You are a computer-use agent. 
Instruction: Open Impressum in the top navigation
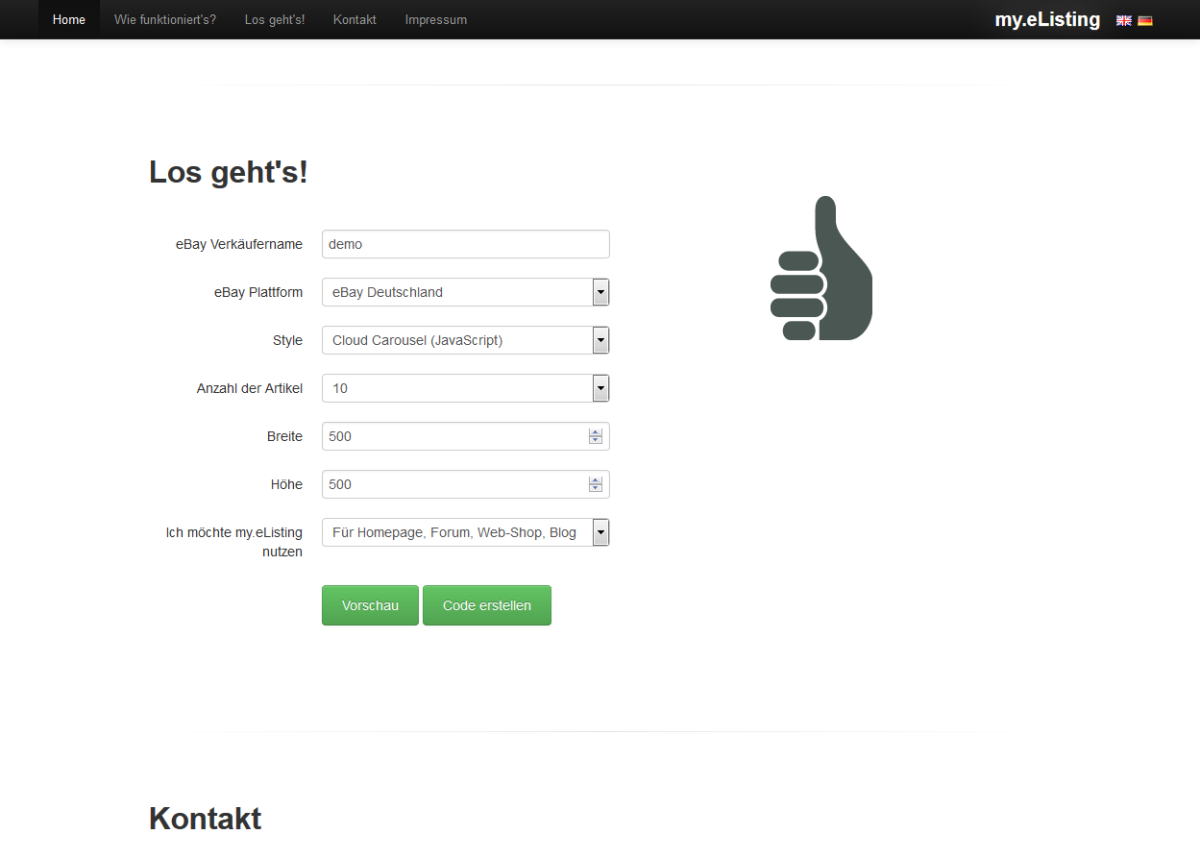436,20
